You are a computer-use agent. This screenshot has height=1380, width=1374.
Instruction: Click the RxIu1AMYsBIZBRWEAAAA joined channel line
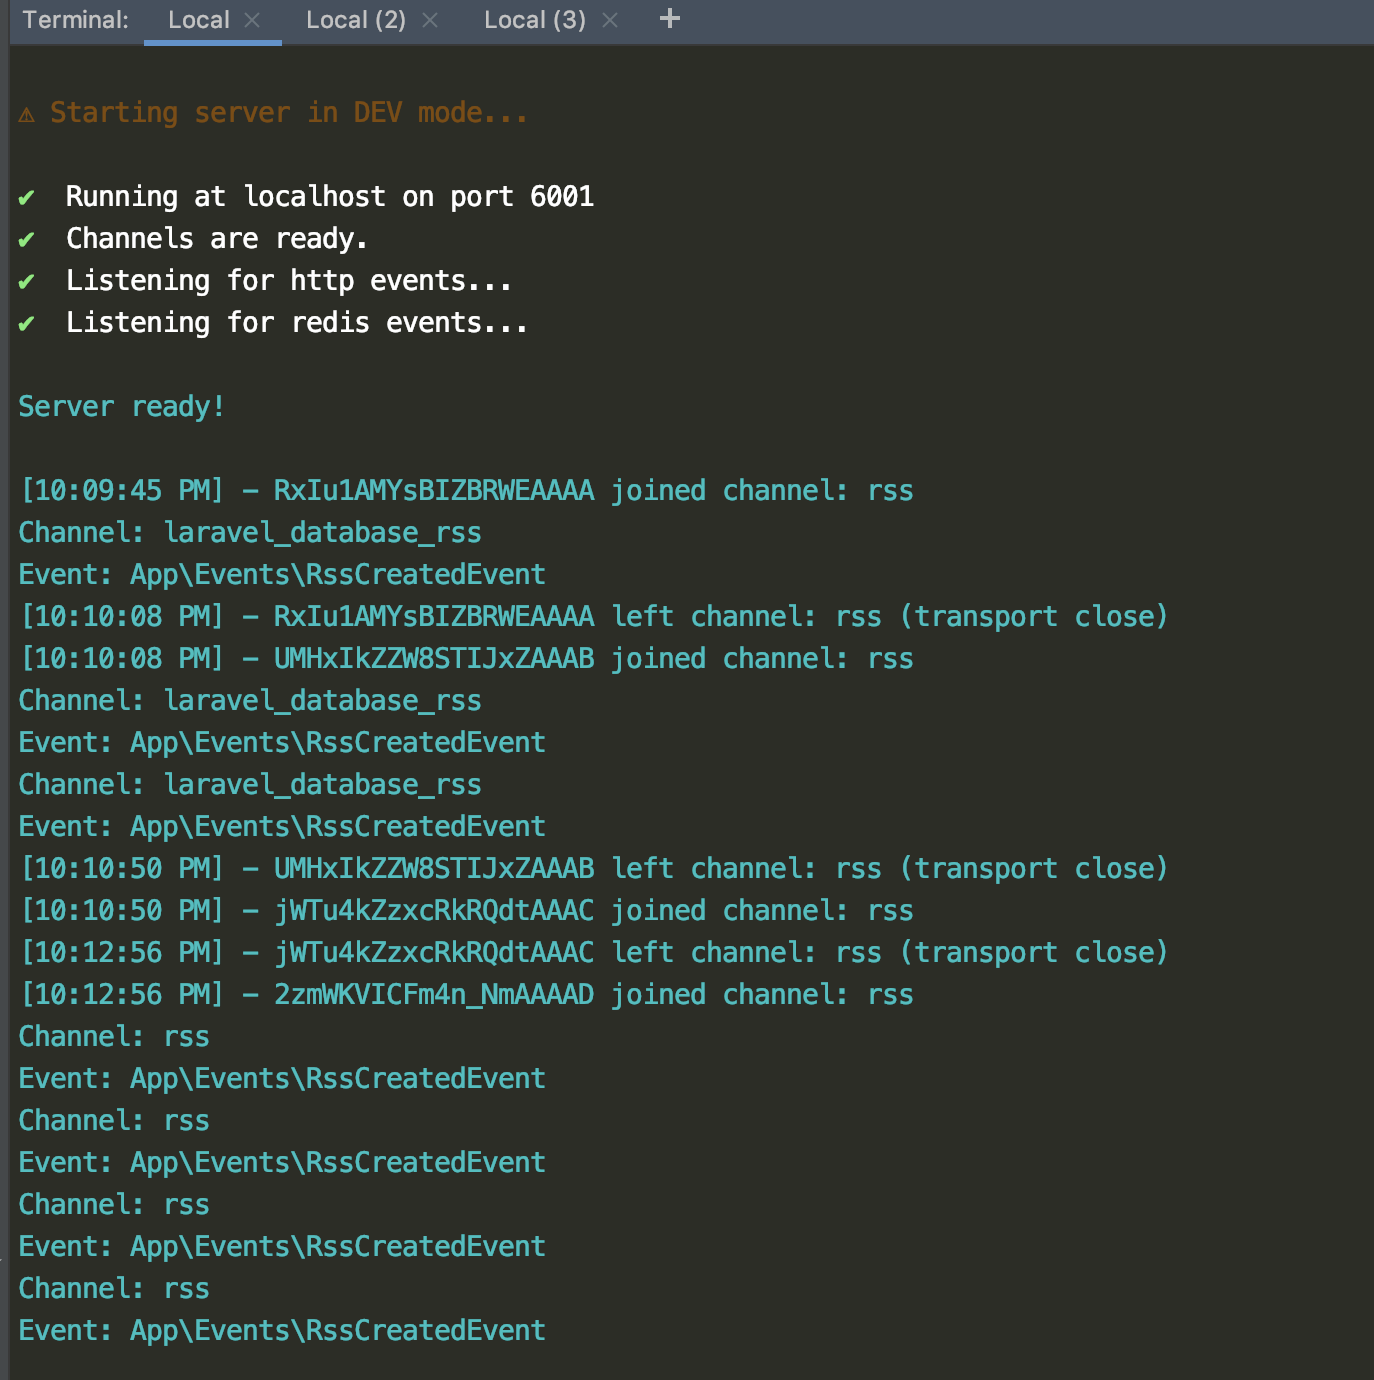tap(467, 491)
